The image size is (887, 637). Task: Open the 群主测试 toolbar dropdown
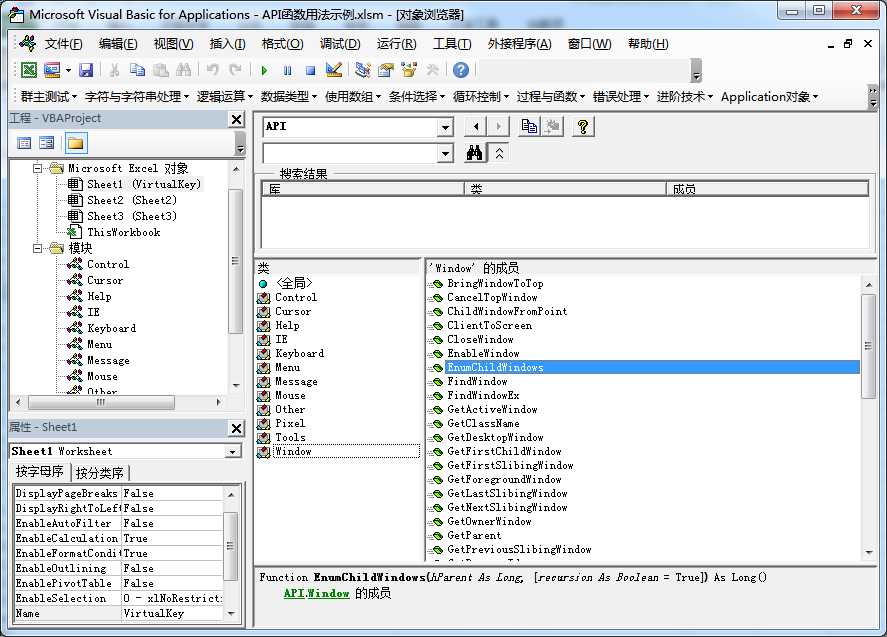[x=48, y=97]
